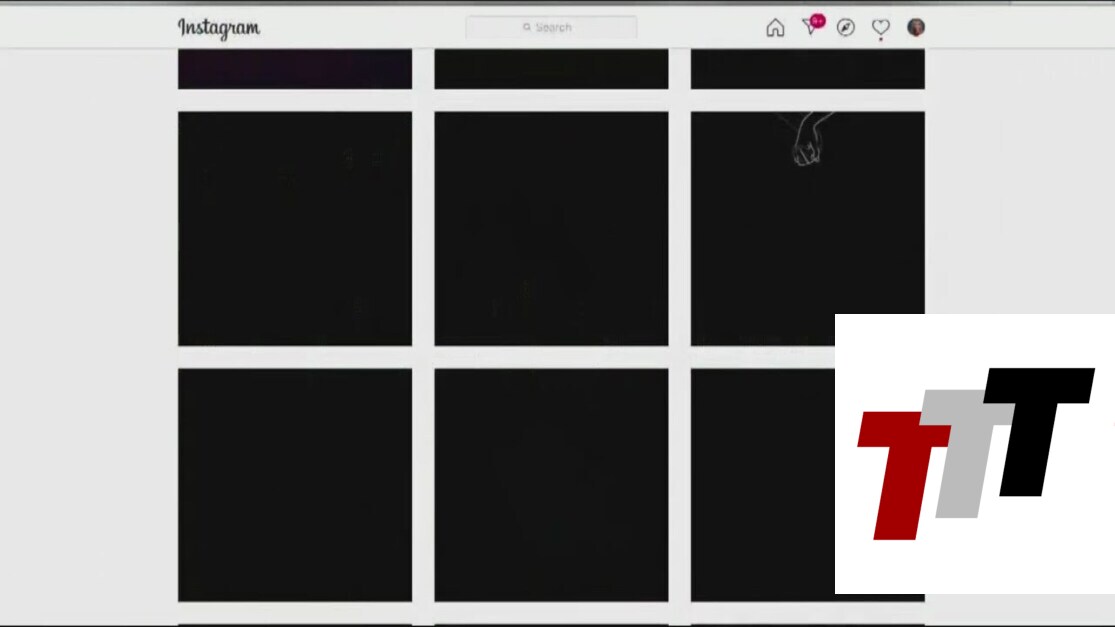
Task: Open the middle-row left black post
Action: click(x=295, y=228)
